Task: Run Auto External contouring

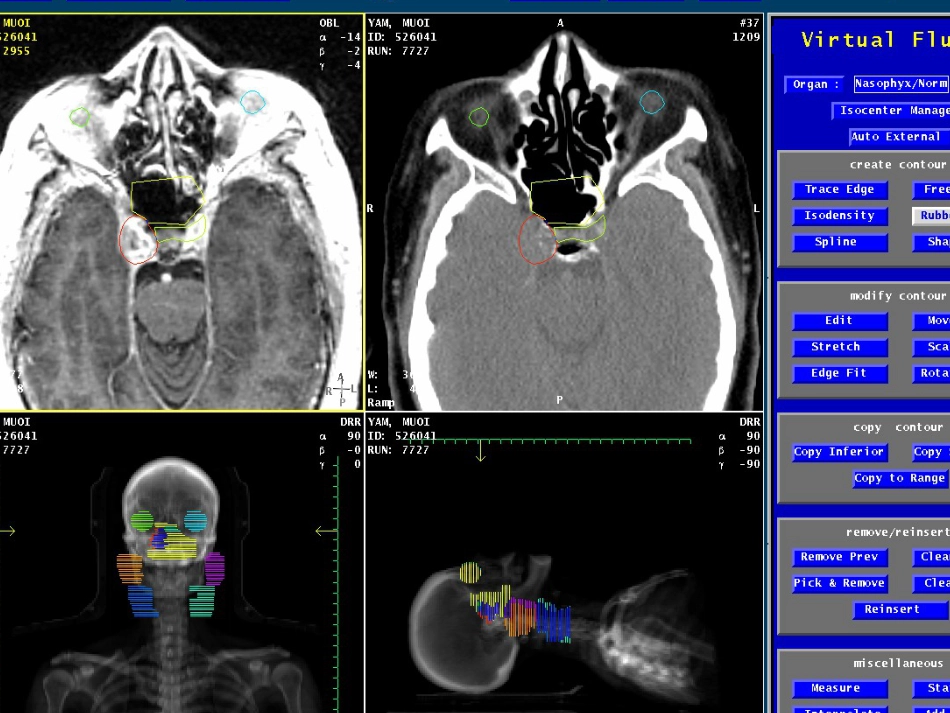Action: (x=899, y=137)
